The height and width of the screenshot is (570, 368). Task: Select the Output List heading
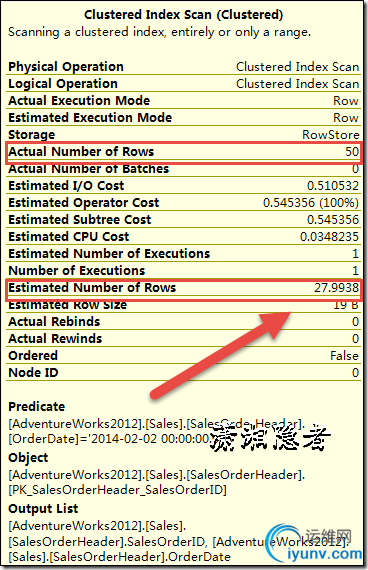[43, 509]
